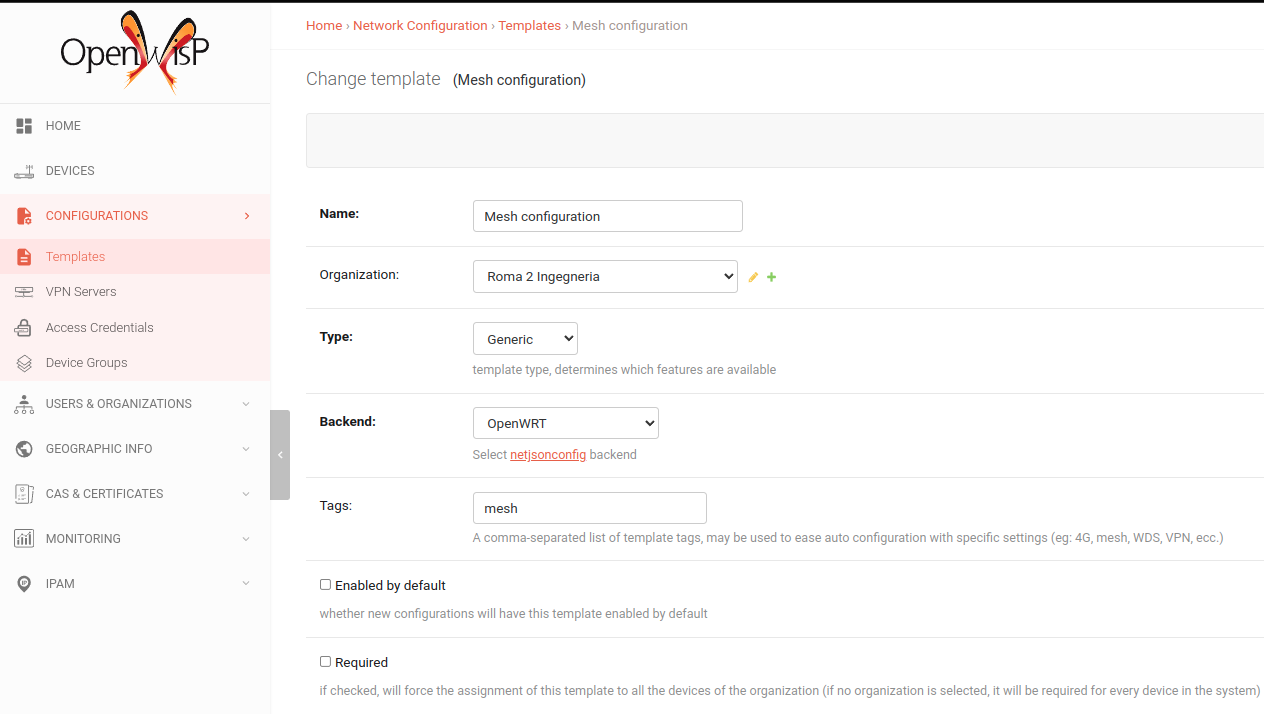This screenshot has height=714, width=1264.
Task: Select the Home grid icon in sidebar
Action: click(x=23, y=125)
